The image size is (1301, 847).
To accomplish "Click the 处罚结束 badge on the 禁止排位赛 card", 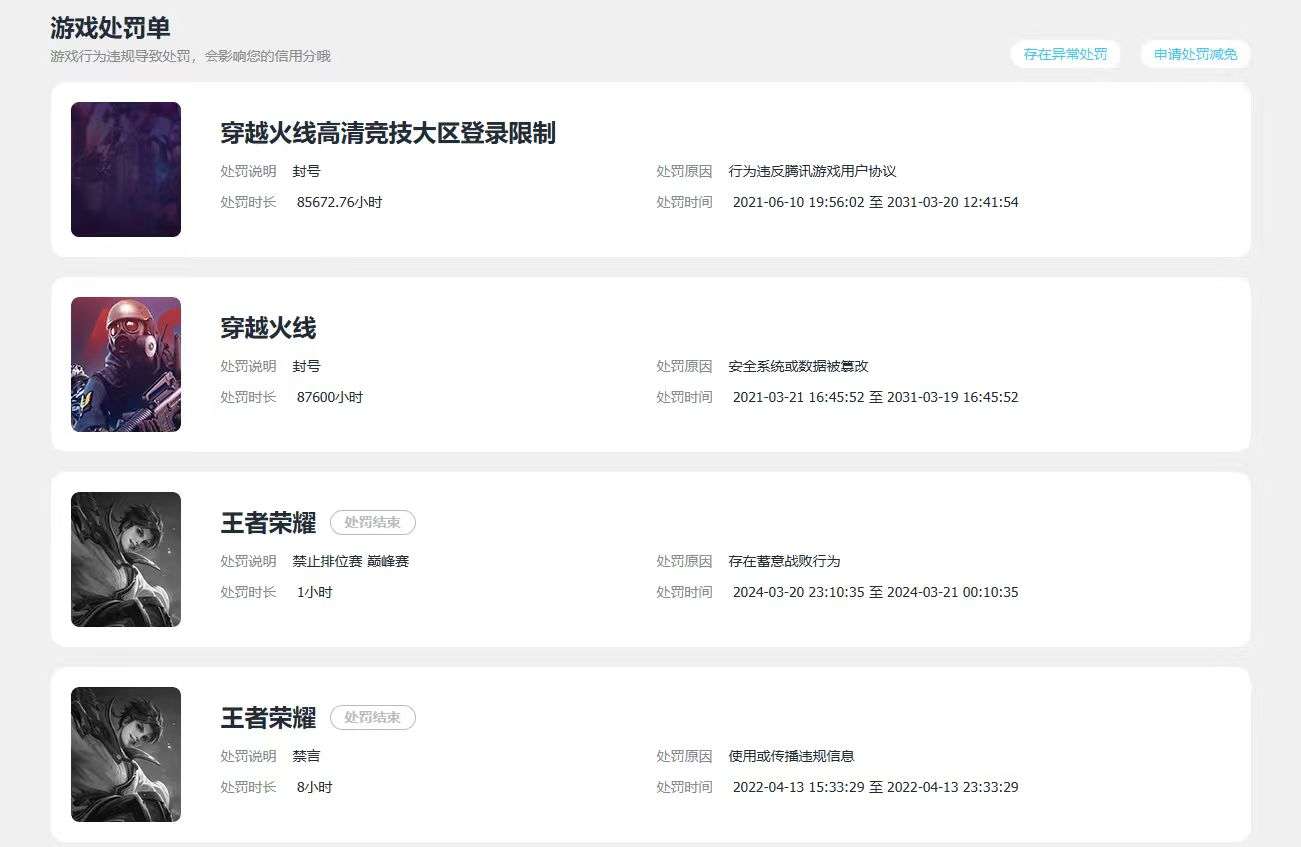I will pyautogui.click(x=373, y=522).
